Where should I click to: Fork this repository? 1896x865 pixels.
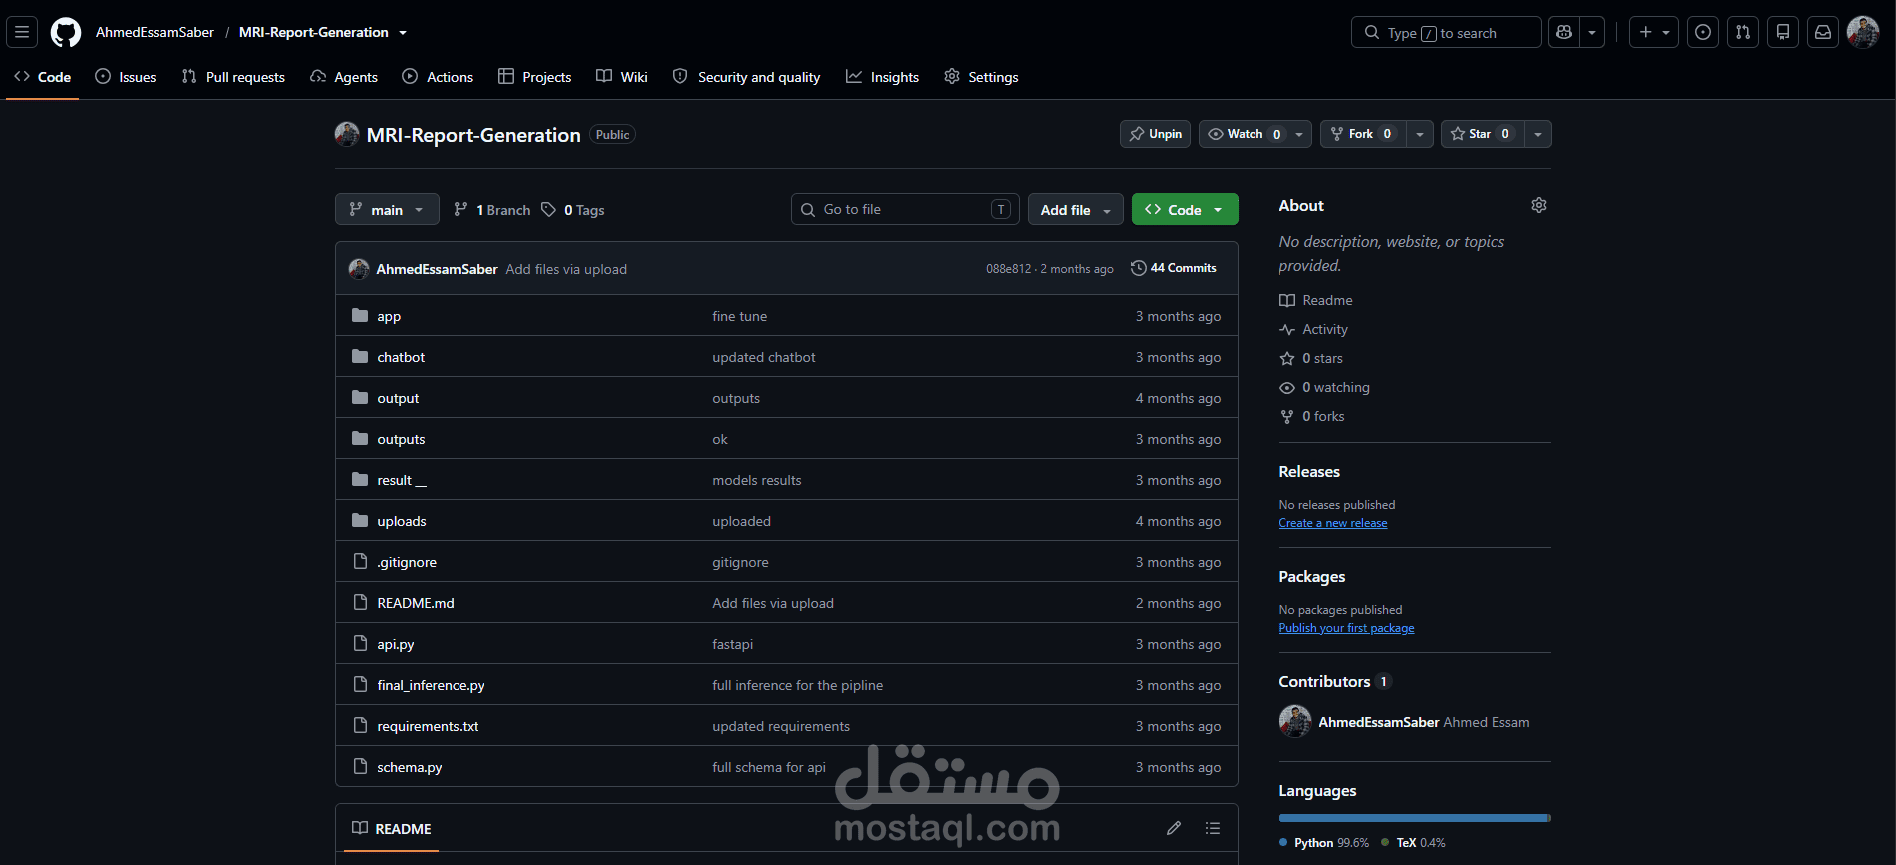[x=1362, y=134]
